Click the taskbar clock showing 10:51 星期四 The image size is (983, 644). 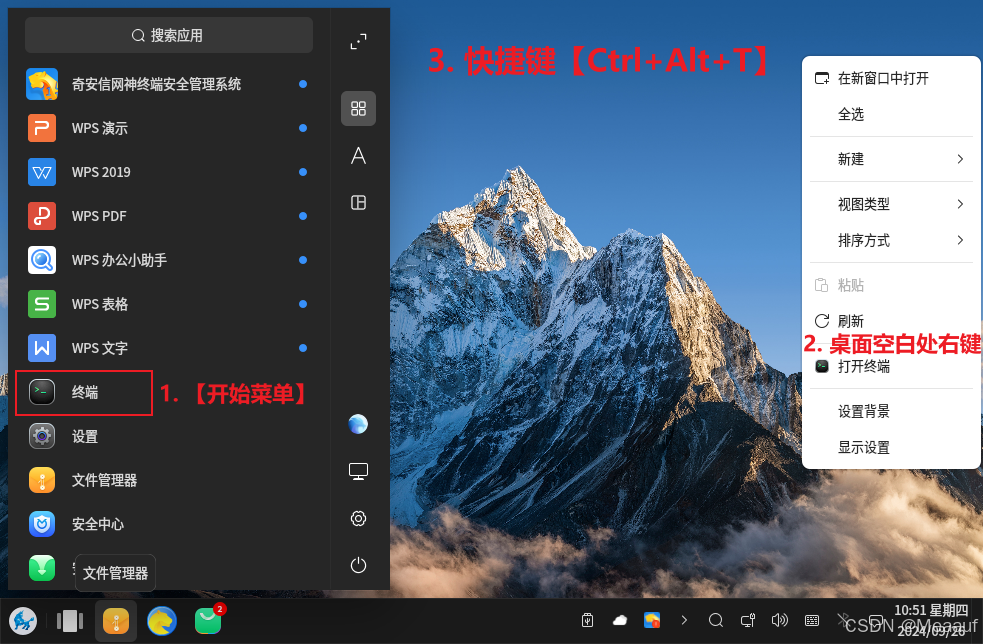pyautogui.click(x=931, y=620)
